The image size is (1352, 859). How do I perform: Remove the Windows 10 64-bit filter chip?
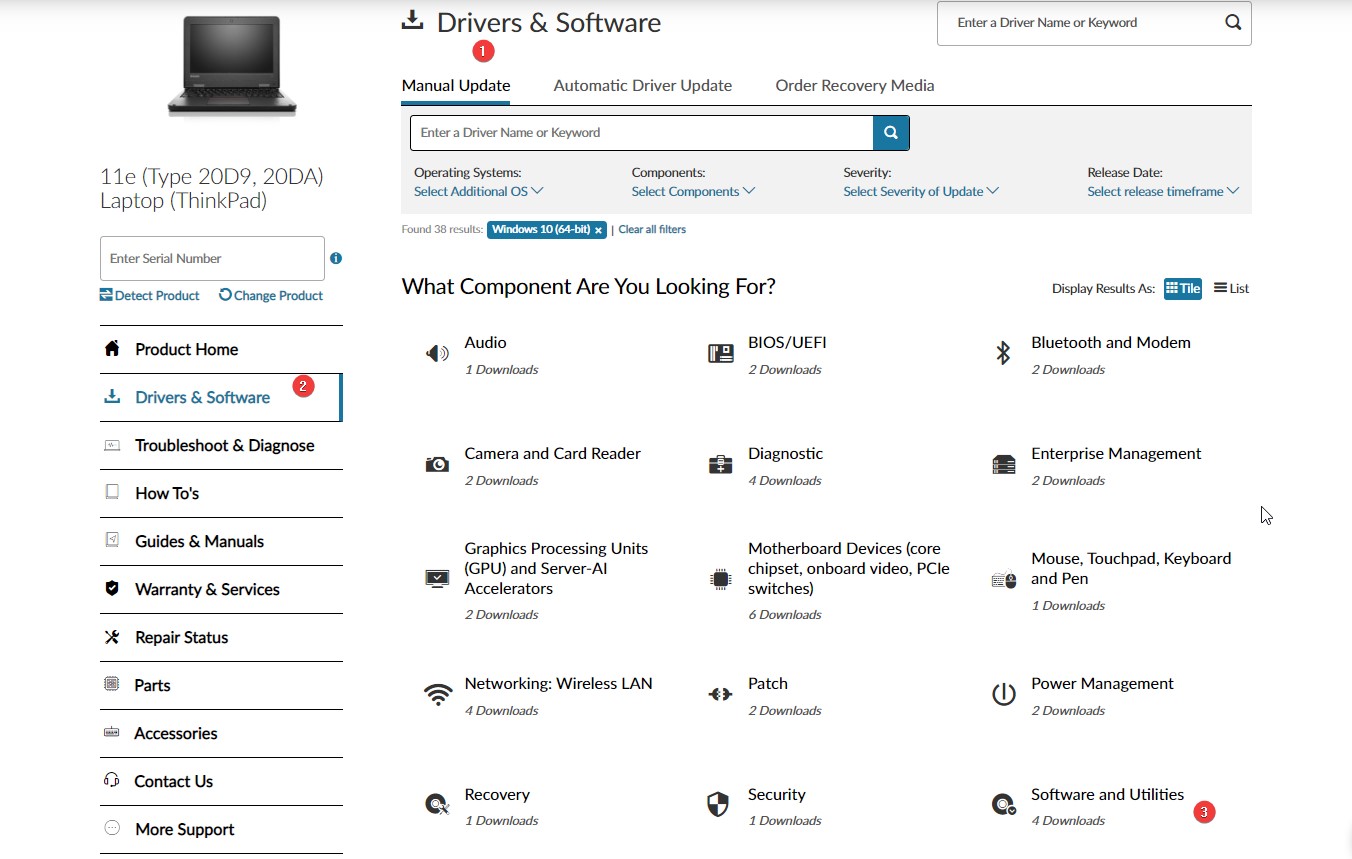point(598,229)
